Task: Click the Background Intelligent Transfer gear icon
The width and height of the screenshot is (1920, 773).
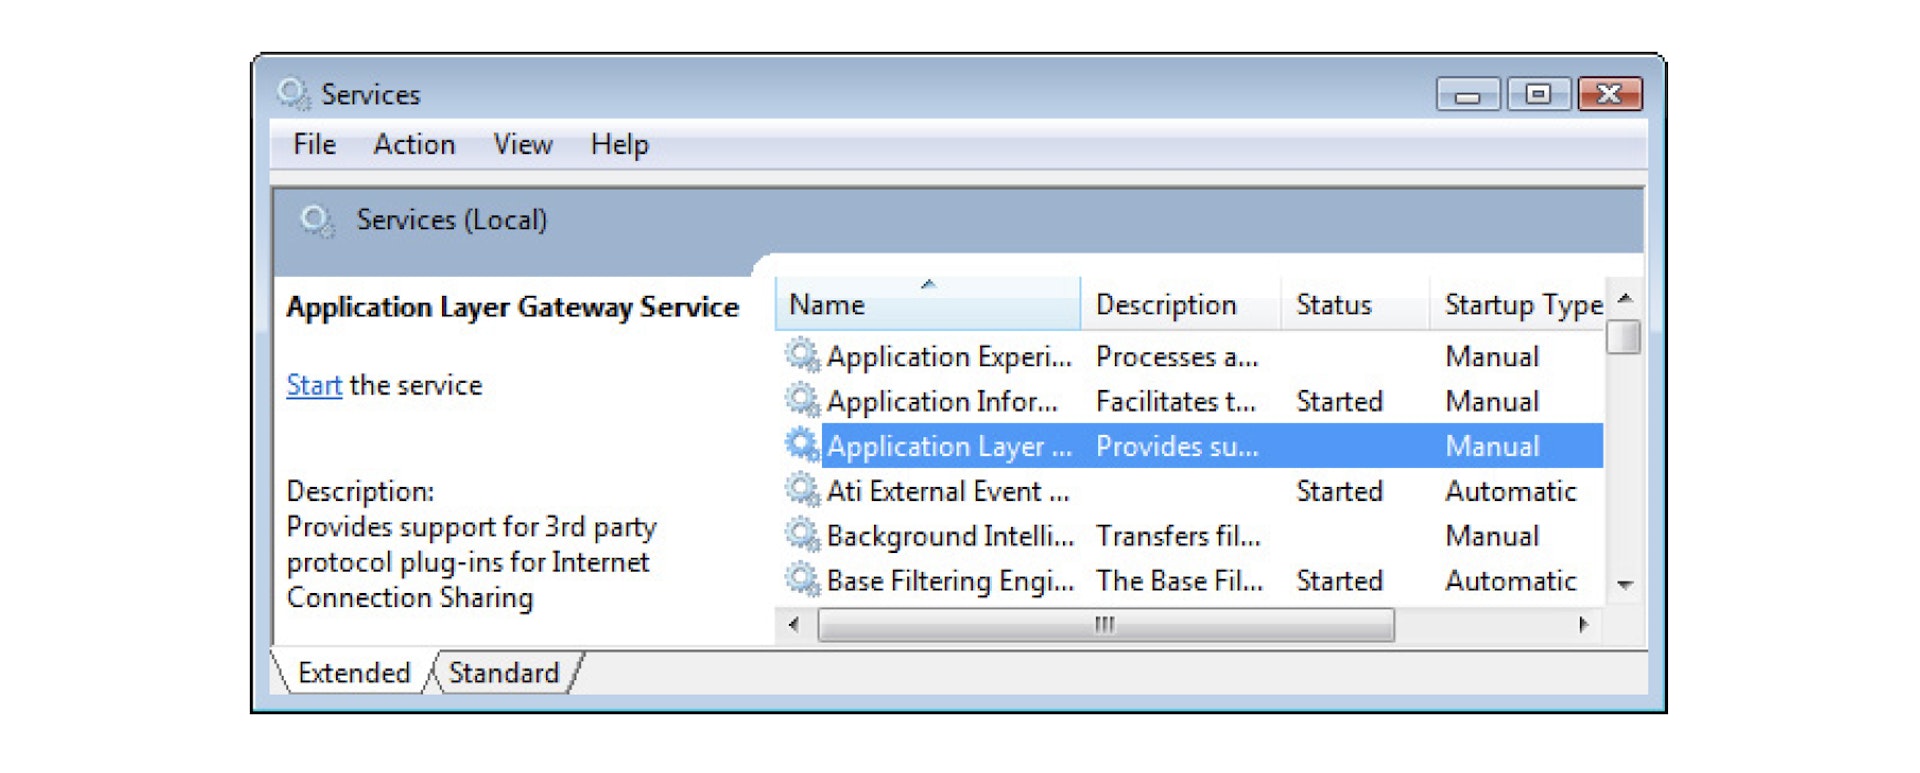Action: [x=801, y=536]
